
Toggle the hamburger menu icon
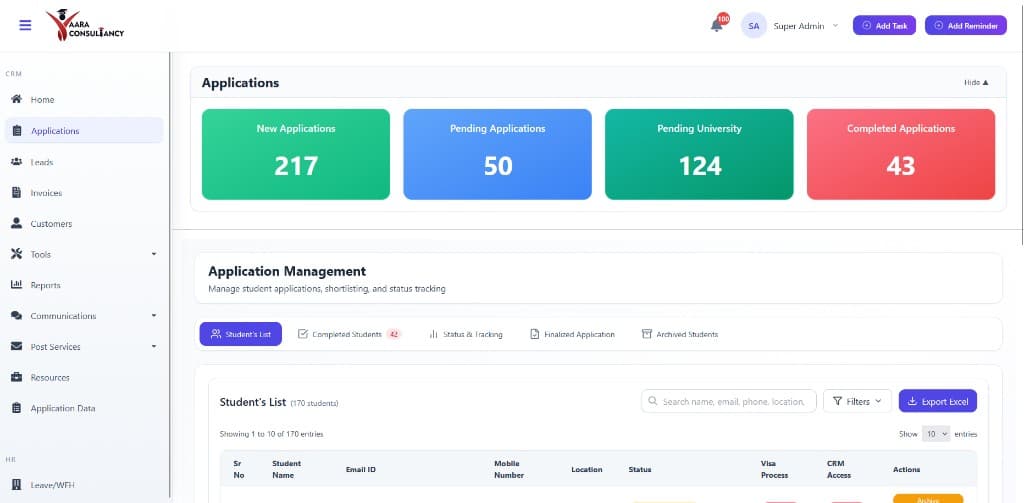(25, 25)
